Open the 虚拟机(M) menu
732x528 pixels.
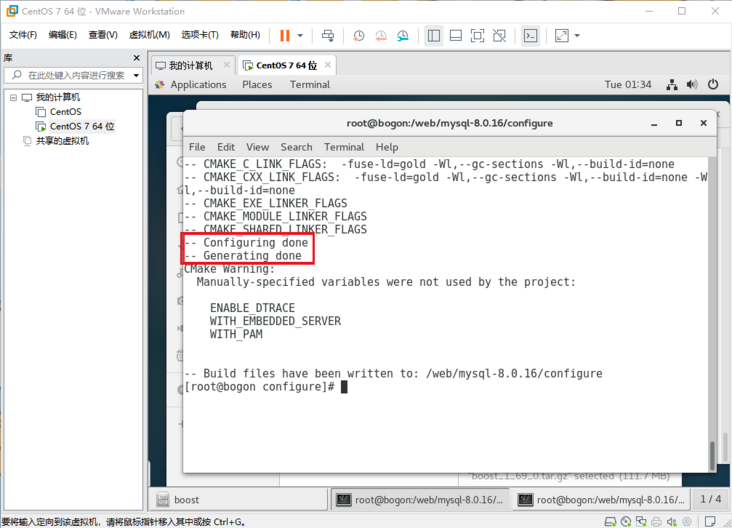point(150,35)
